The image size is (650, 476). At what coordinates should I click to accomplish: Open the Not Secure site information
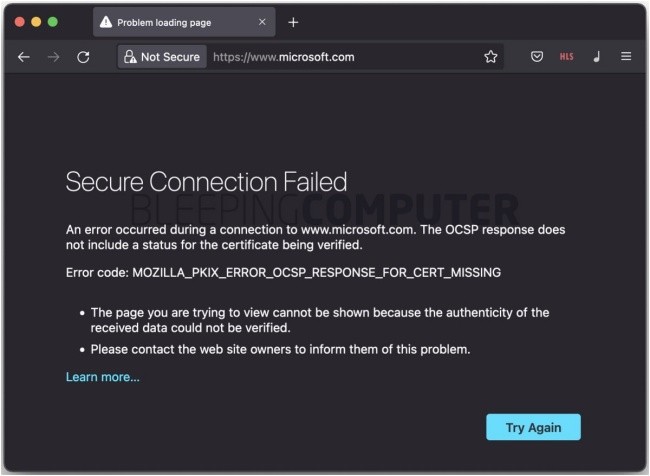[162, 57]
